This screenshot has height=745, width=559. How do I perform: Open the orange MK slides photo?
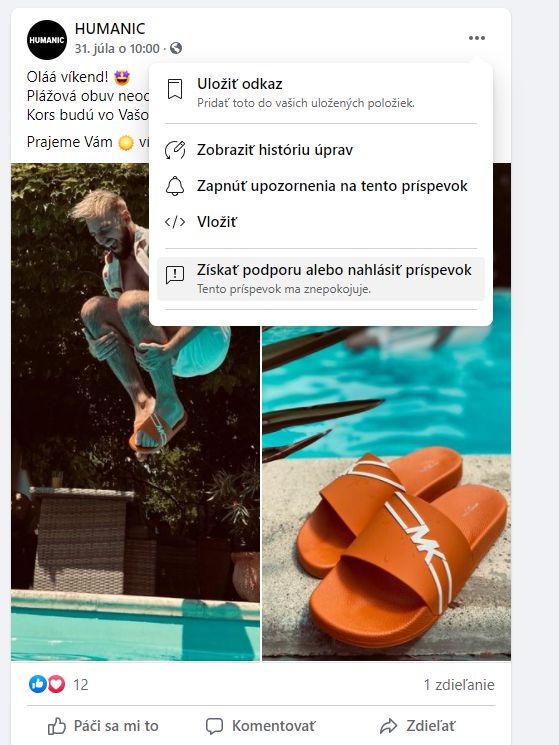[387, 493]
